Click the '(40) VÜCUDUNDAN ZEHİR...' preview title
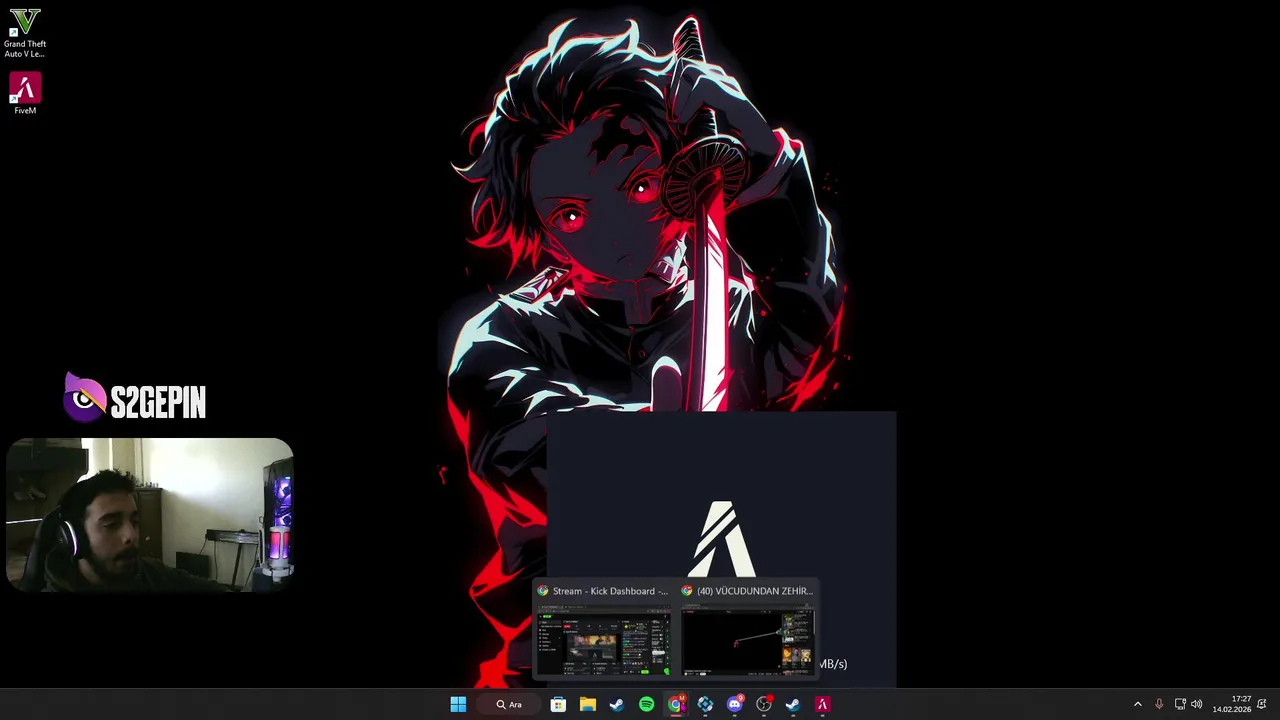This screenshot has width=1280, height=720. [754, 591]
